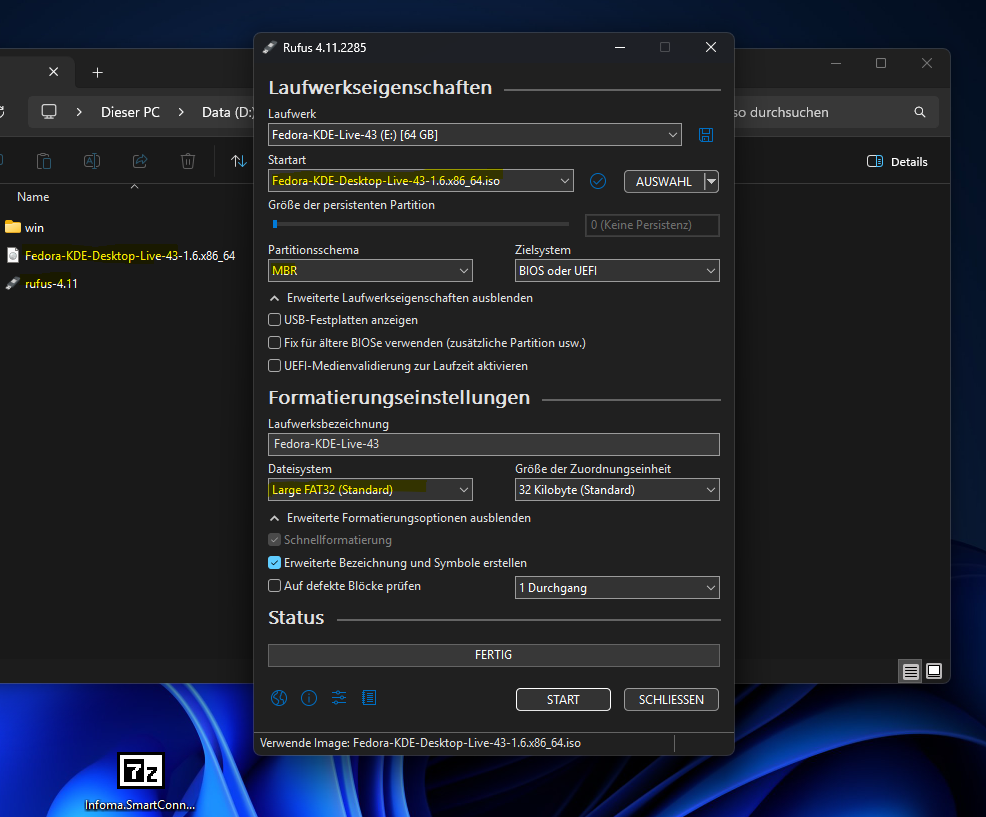Image resolution: width=986 pixels, height=817 pixels.
Task: Collapse Erweiterte Laufwerkseigenschaften ausblenden
Action: (401, 298)
